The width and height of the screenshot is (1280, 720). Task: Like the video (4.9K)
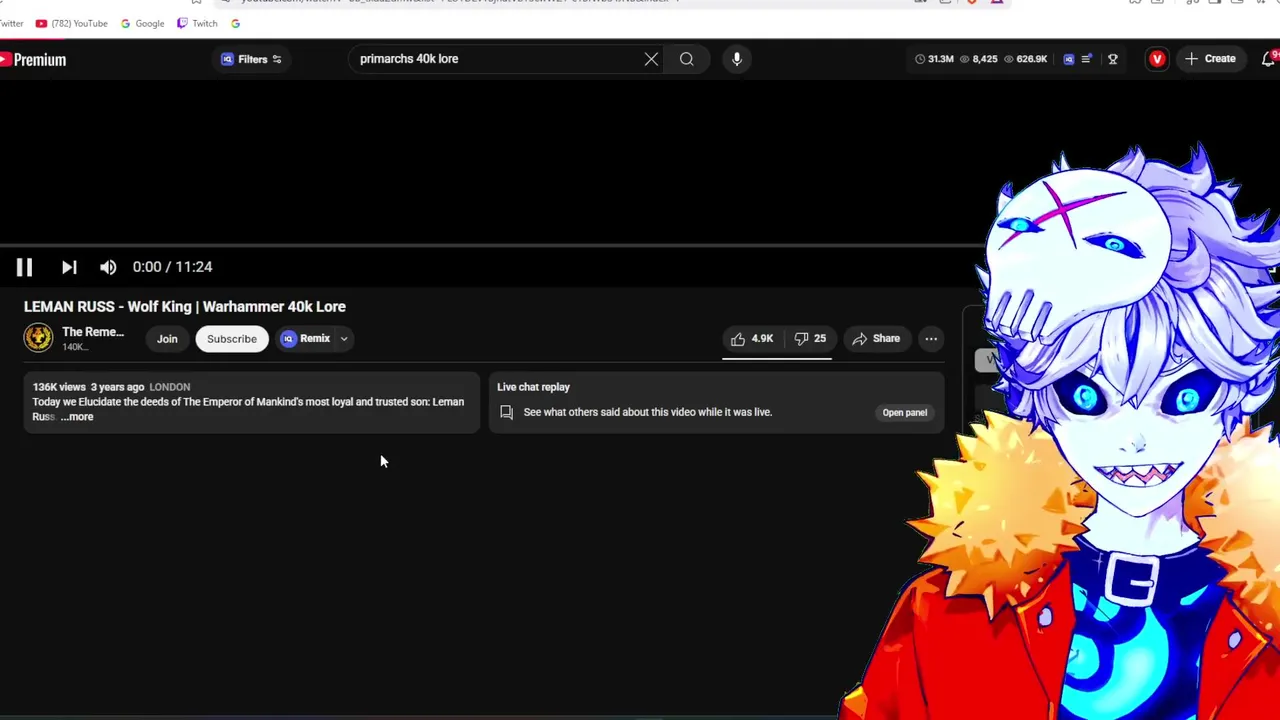(x=752, y=339)
